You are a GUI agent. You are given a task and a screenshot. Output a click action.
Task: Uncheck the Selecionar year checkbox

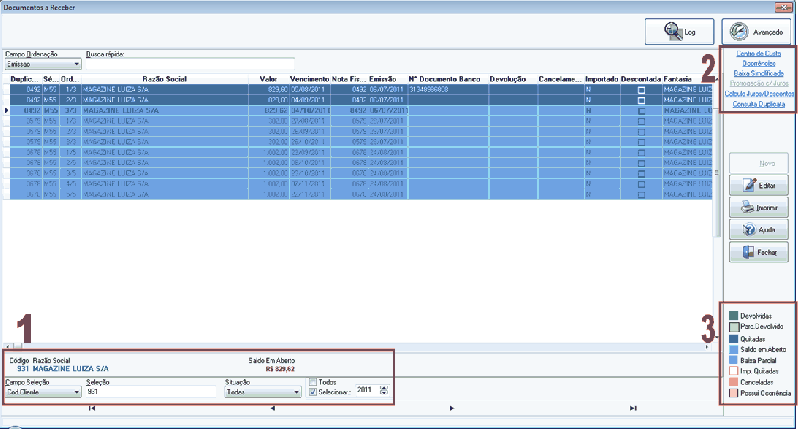click(x=313, y=392)
